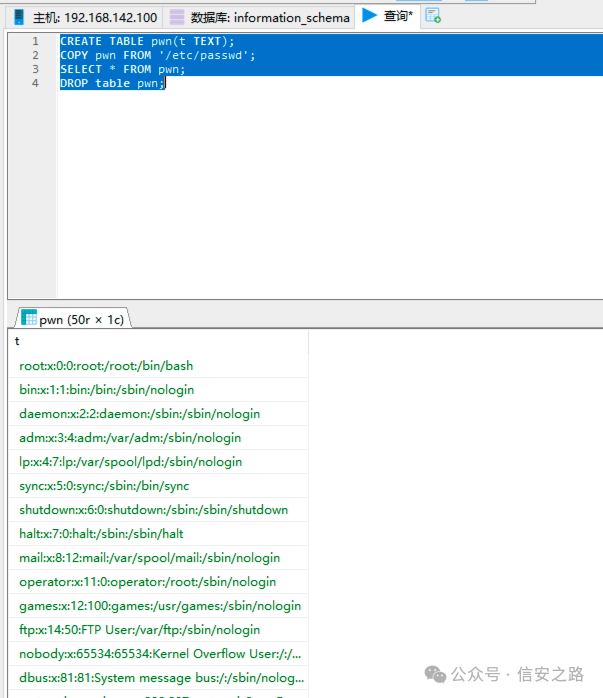Select the halt:x:7:0 row
Viewport: 603px width, 698px height.
pyautogui.click(x=158, y=534)
